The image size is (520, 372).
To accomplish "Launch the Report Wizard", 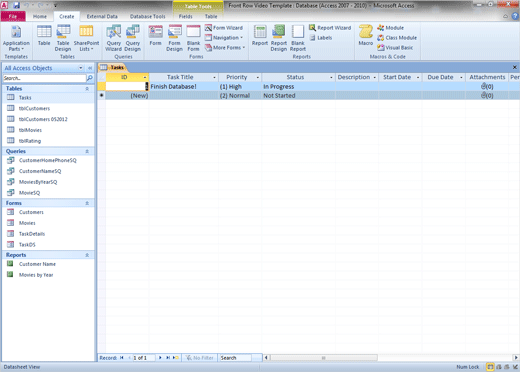I will (x=330, y=28).
